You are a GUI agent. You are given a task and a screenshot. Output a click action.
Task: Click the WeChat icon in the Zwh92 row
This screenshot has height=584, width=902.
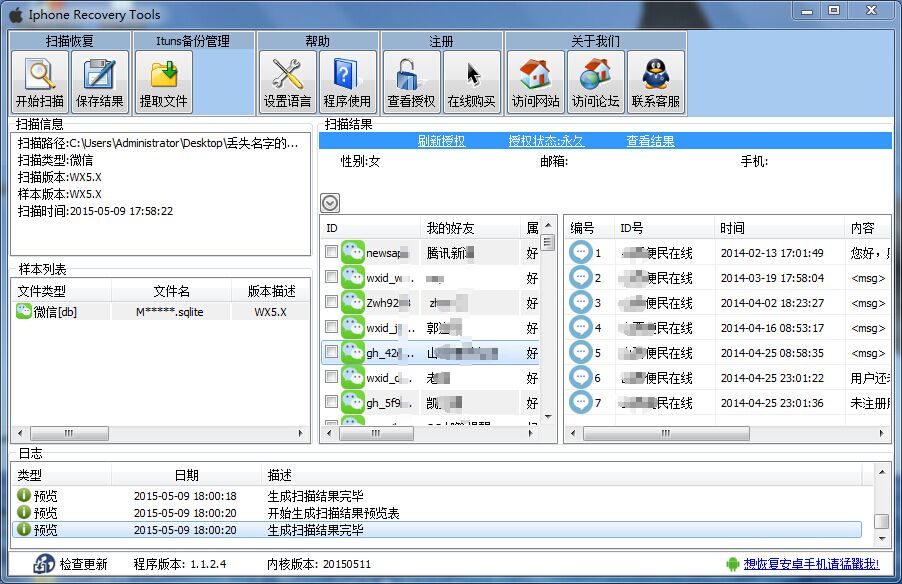coord(353,302)
